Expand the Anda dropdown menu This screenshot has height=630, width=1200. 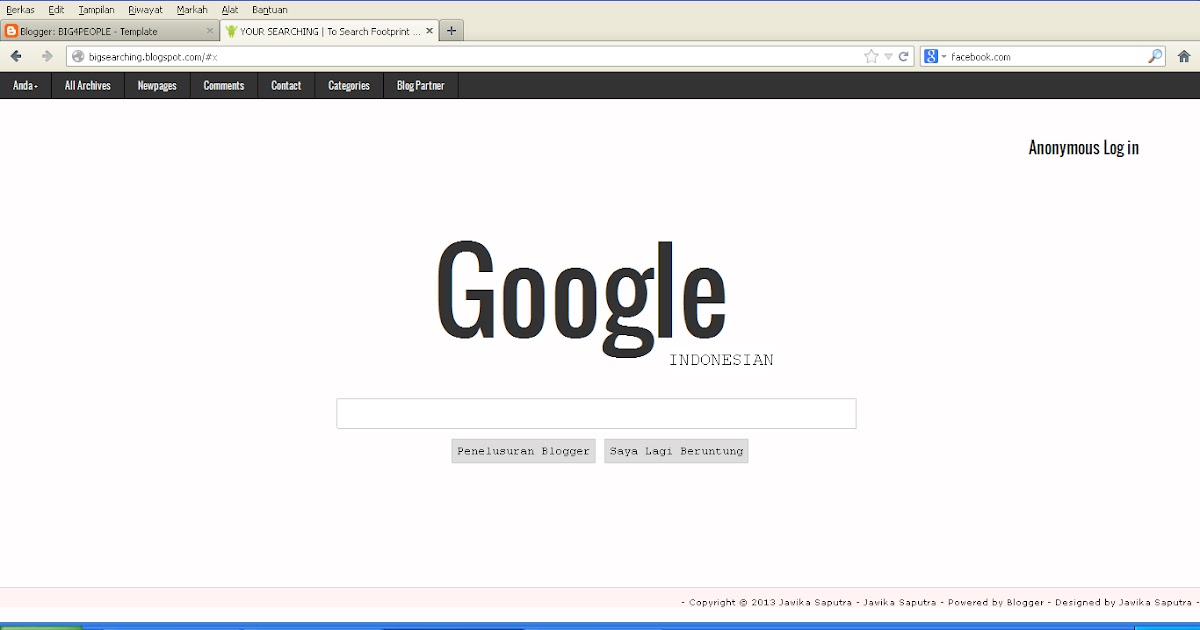(x=25, y=86)
